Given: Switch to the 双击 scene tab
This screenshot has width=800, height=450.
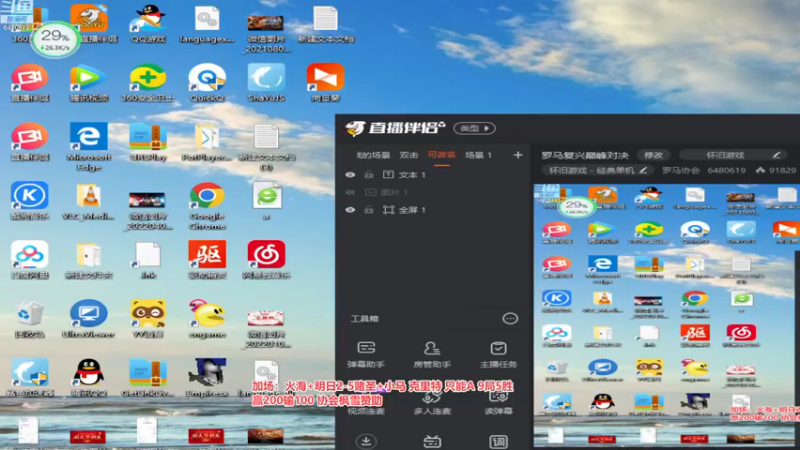Looking at the screenshot, I should coord(409,155).
